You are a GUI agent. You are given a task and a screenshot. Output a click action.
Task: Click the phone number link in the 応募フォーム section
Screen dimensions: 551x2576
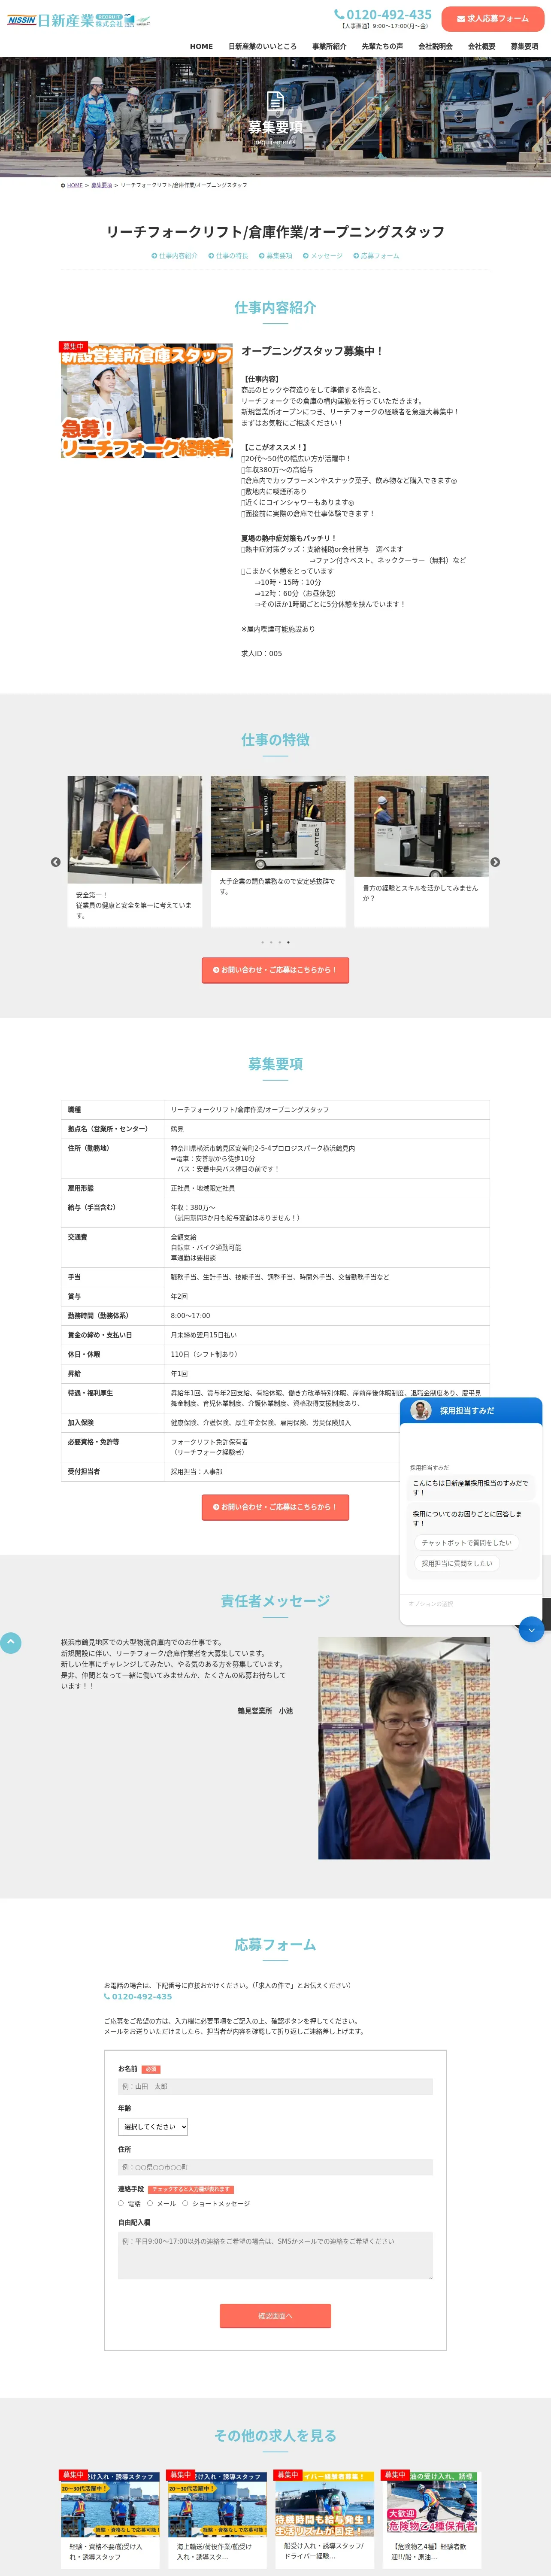pos(138,1997)
